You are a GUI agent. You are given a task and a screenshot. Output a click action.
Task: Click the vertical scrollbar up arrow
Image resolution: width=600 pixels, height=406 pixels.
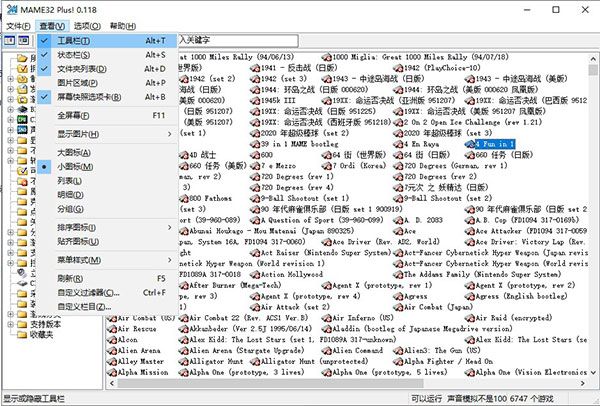click(593, 59)
